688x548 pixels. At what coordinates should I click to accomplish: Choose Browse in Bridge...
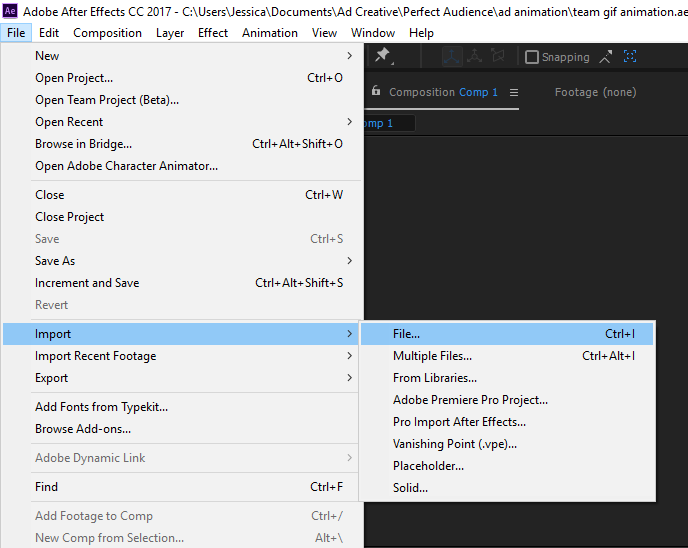[182, 143]
